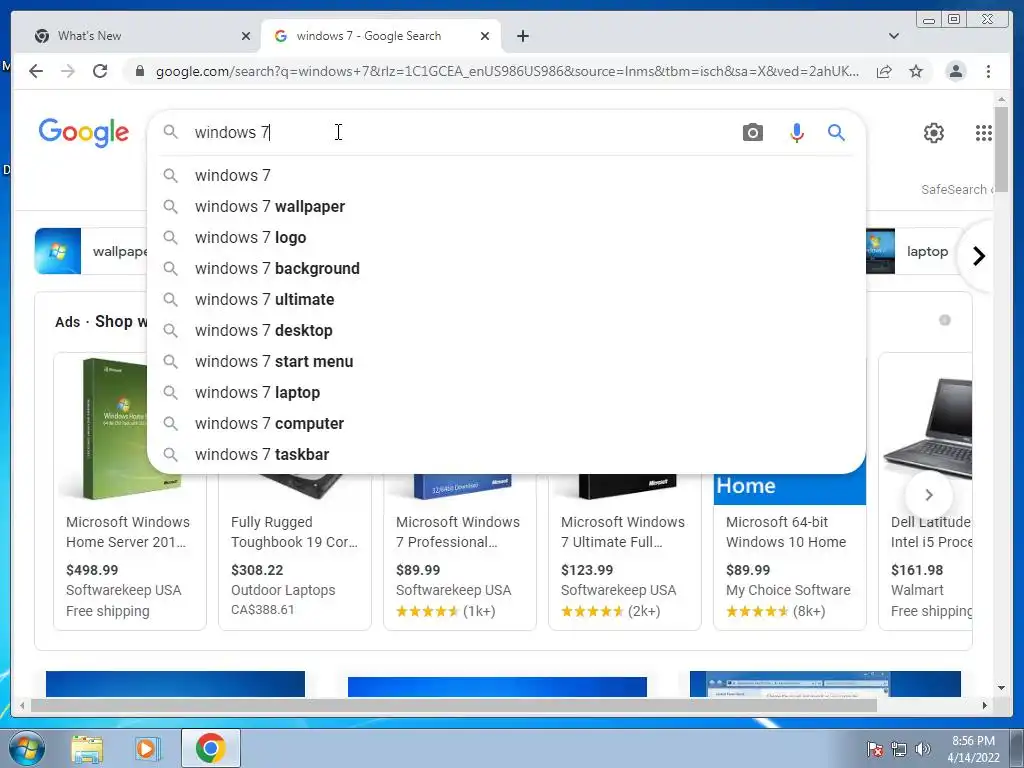
Task: Click the Google logo
Action: (x=84, y=133)
